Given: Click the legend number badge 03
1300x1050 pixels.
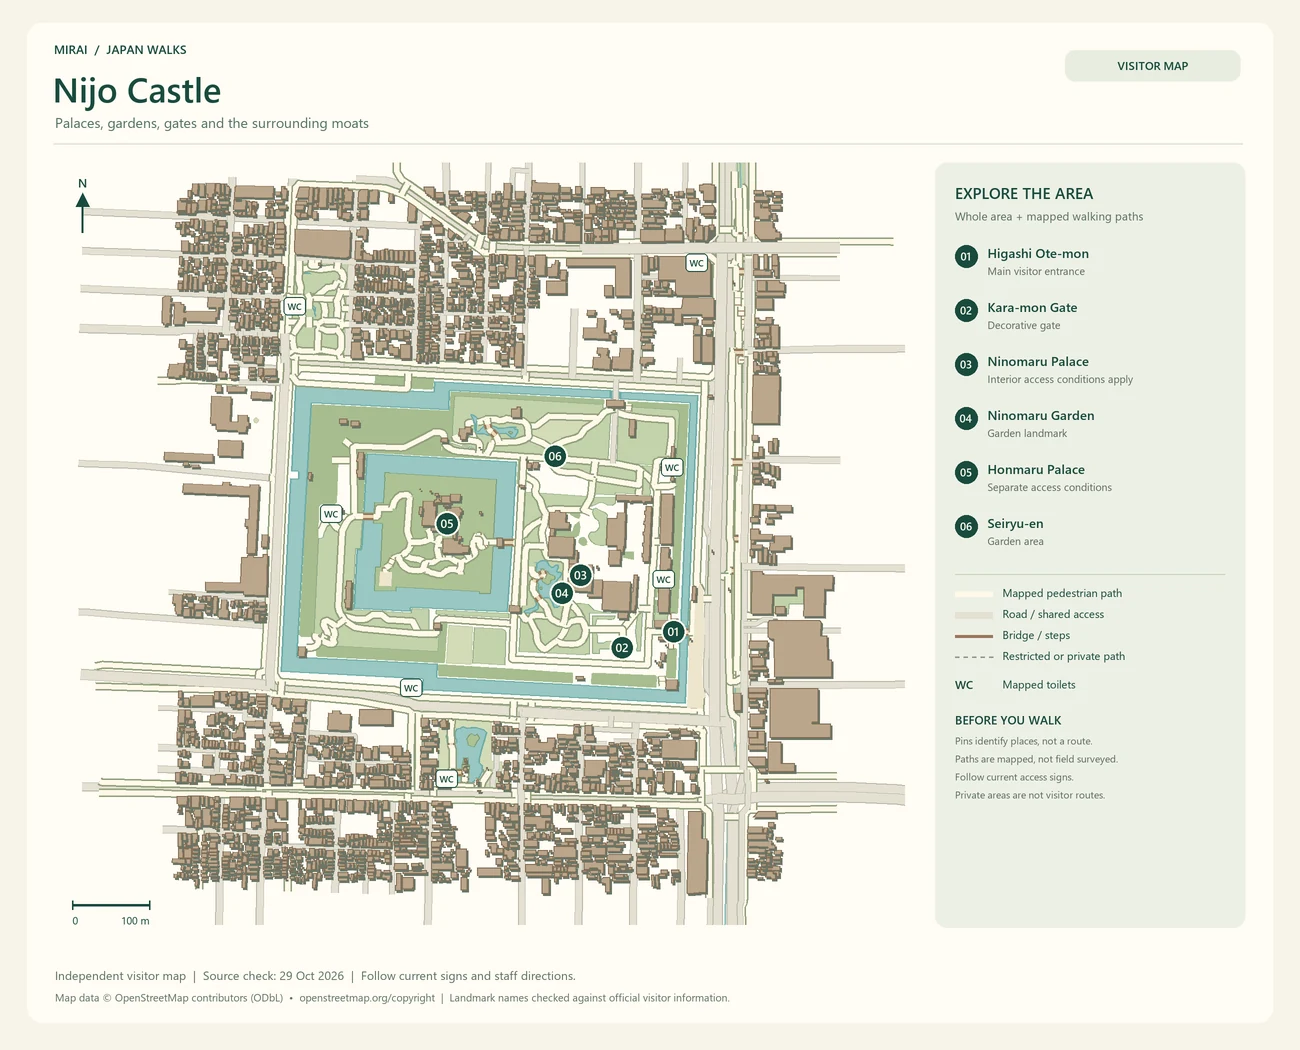Looking at the screenshot, I should coord(966,365).
